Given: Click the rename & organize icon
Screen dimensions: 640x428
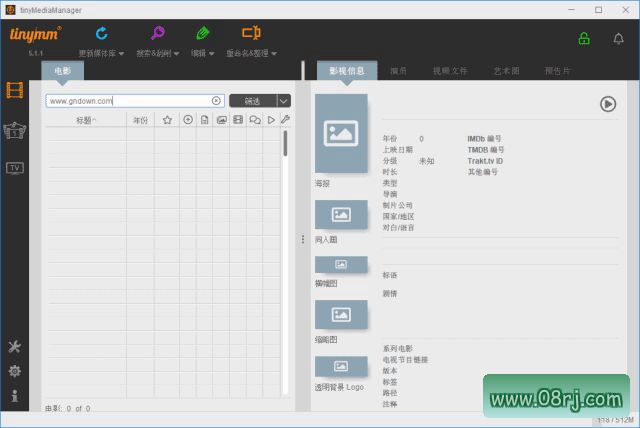Looking at the screenshot, I should point(251,34).
